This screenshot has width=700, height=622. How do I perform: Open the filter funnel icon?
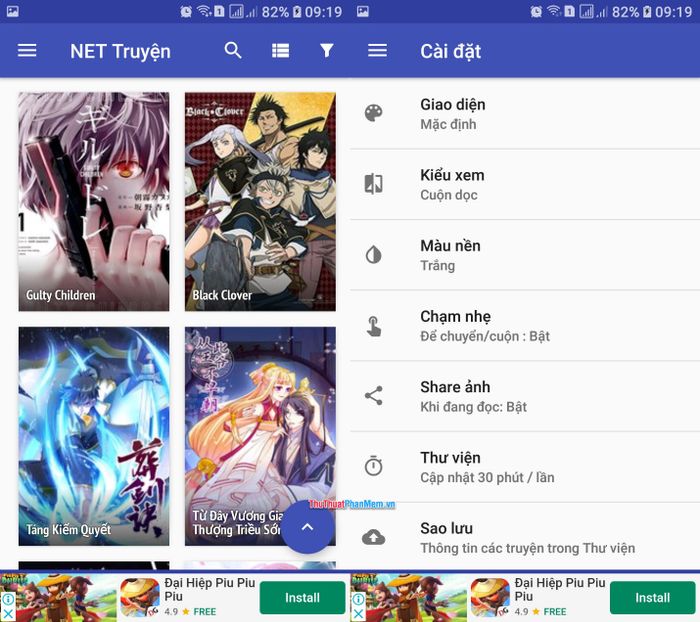(327, 50)
